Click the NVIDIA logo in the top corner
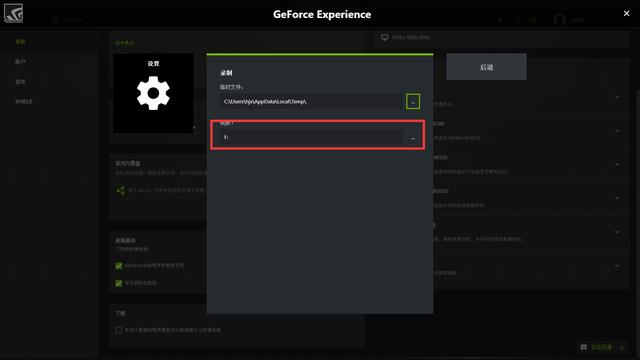 click(x=13, y=13)
